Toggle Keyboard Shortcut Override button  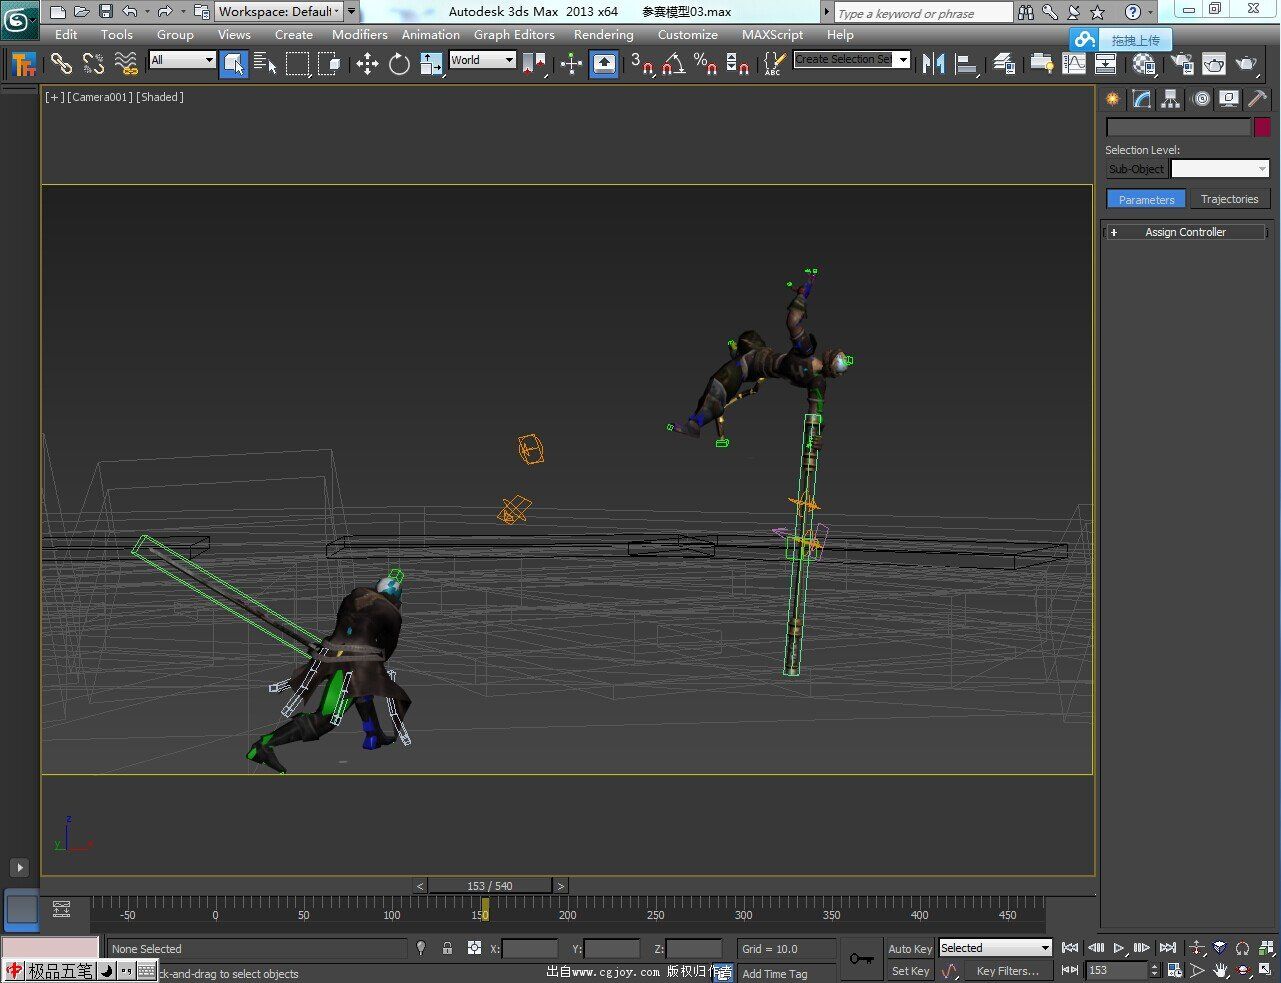(604, 64)
